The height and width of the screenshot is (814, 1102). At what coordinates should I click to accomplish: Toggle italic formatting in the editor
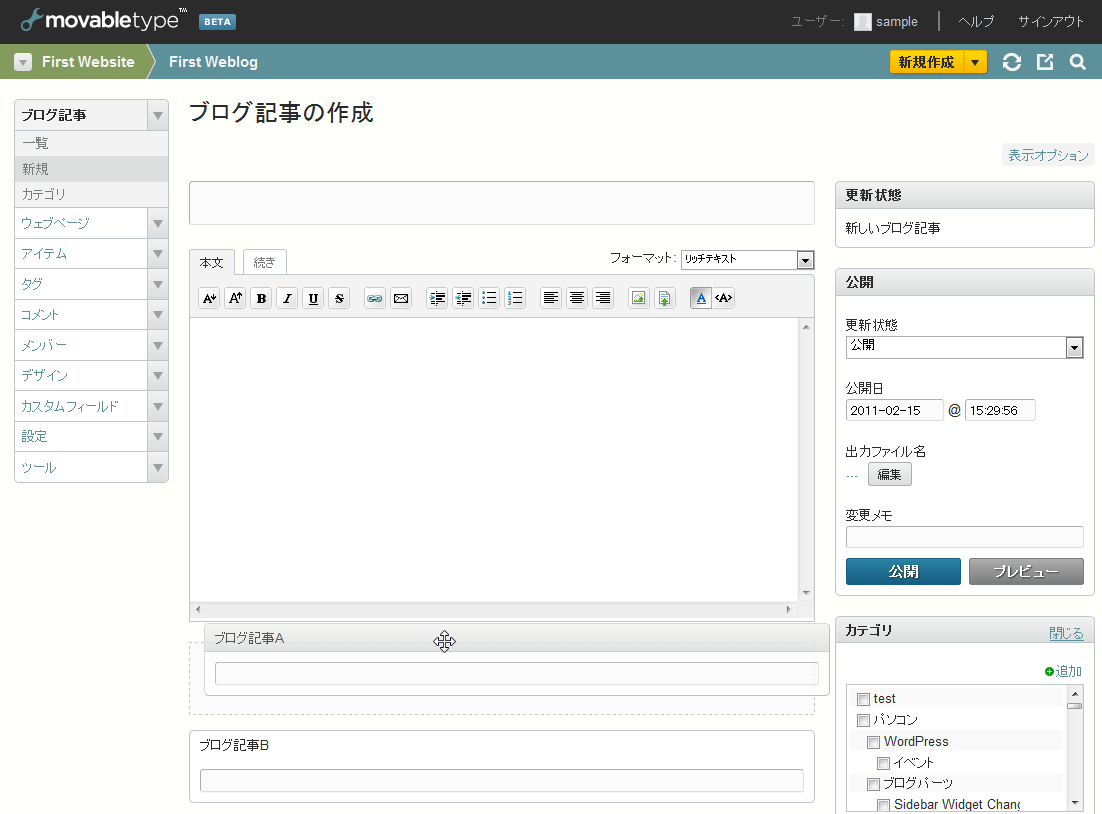287,298
